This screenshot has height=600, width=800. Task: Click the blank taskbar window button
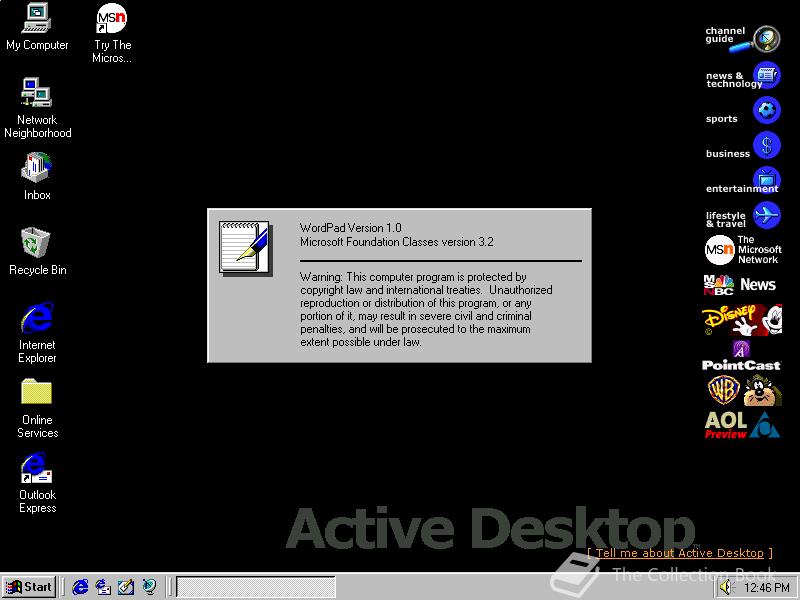point(256,587)
